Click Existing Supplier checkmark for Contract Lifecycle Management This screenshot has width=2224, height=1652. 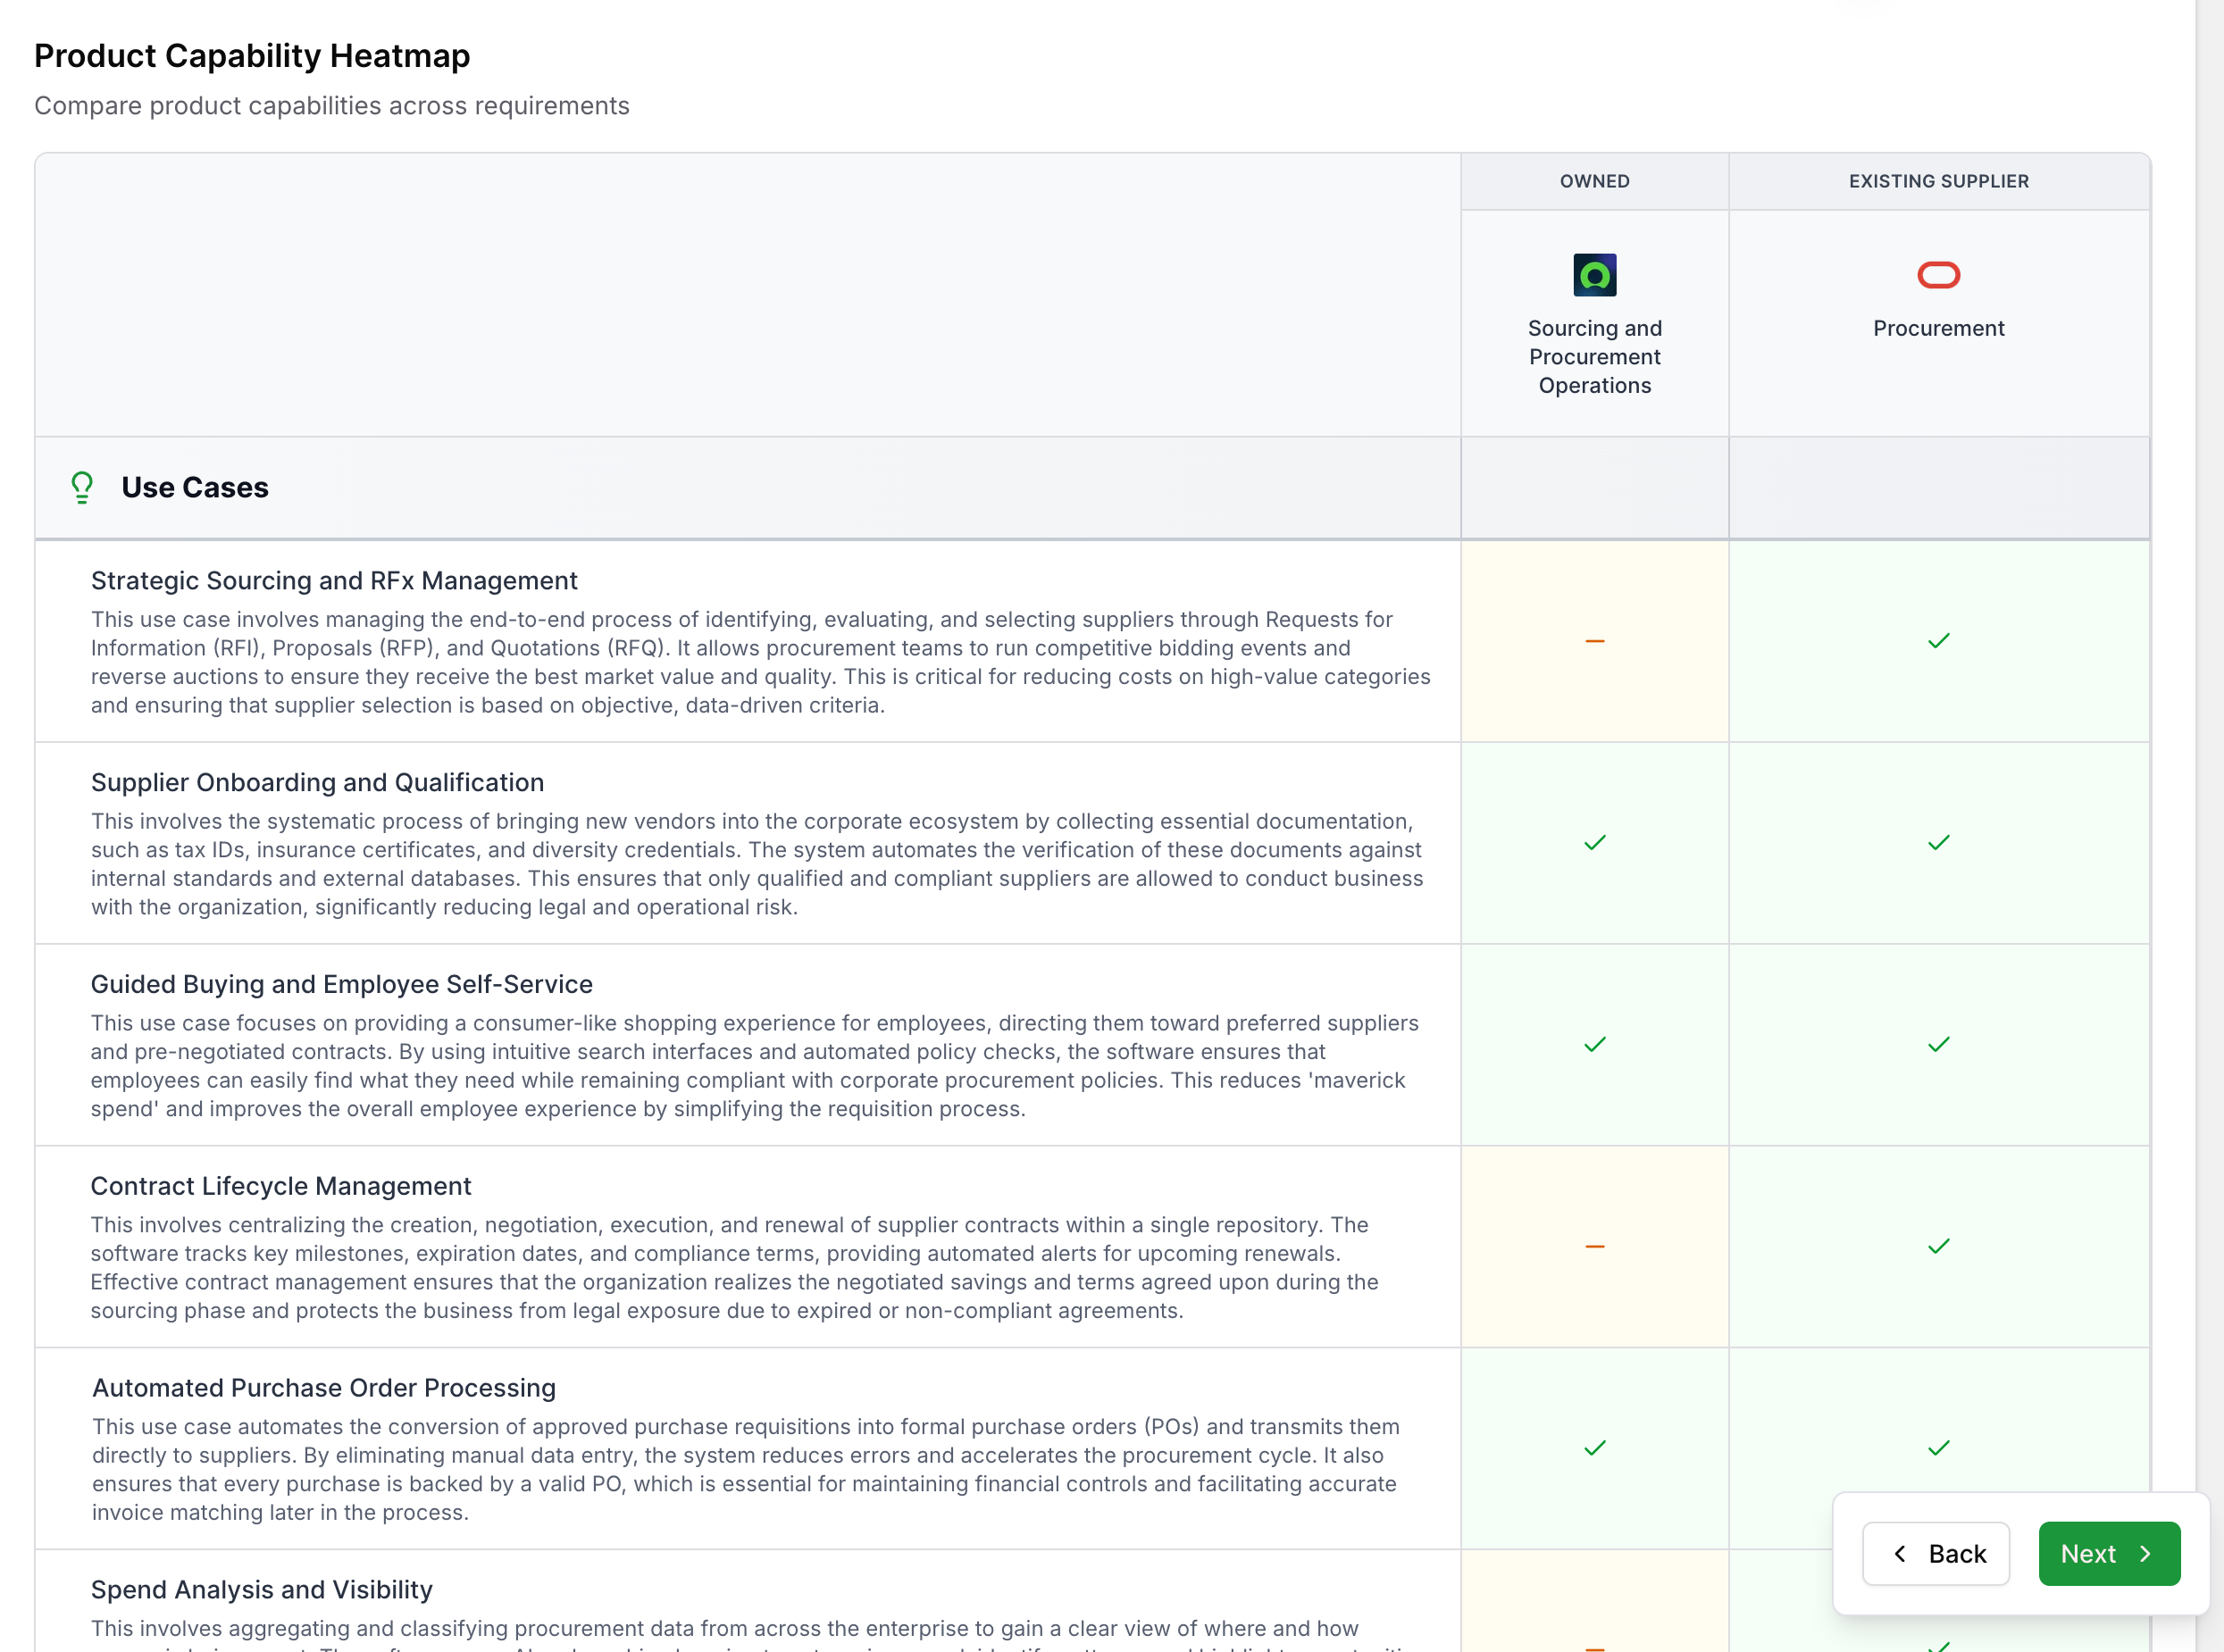[x=1938, y=1247]
